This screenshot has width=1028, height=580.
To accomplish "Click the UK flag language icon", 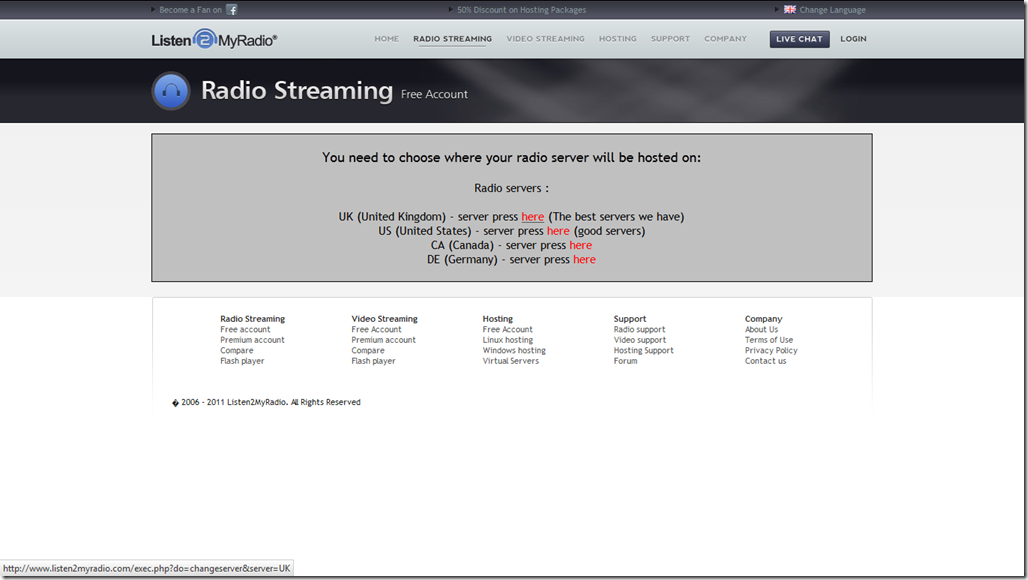I will [x=789, y=10].
